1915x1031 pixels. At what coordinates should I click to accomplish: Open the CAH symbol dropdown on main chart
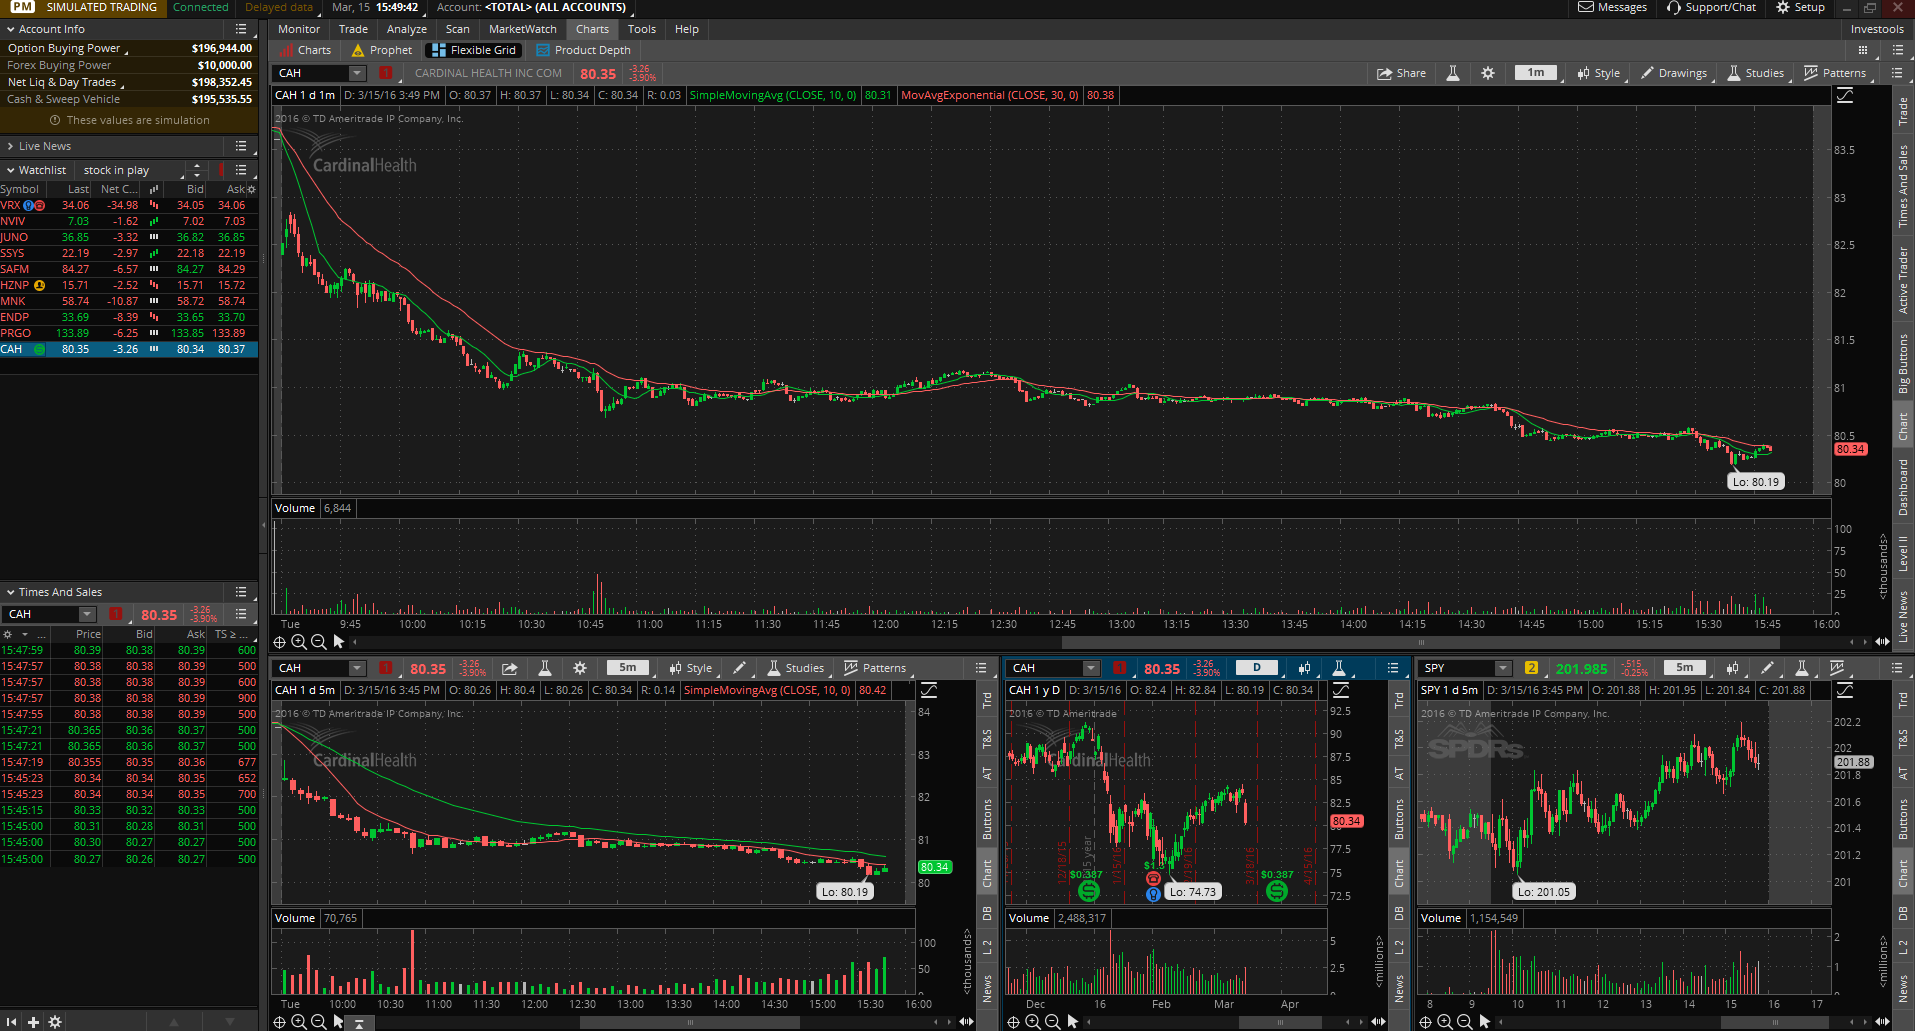(x=357, y=73)
